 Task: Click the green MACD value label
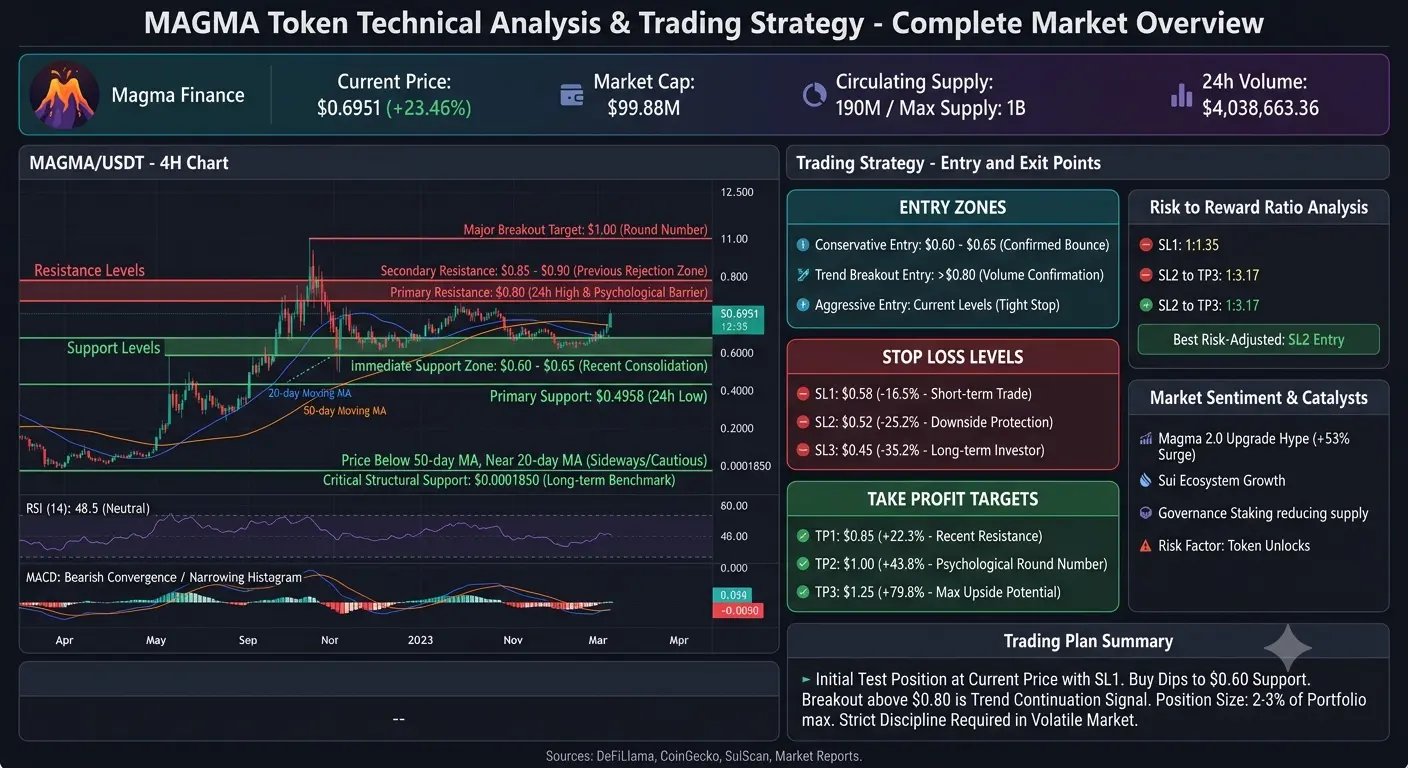(x=740, y=595)
